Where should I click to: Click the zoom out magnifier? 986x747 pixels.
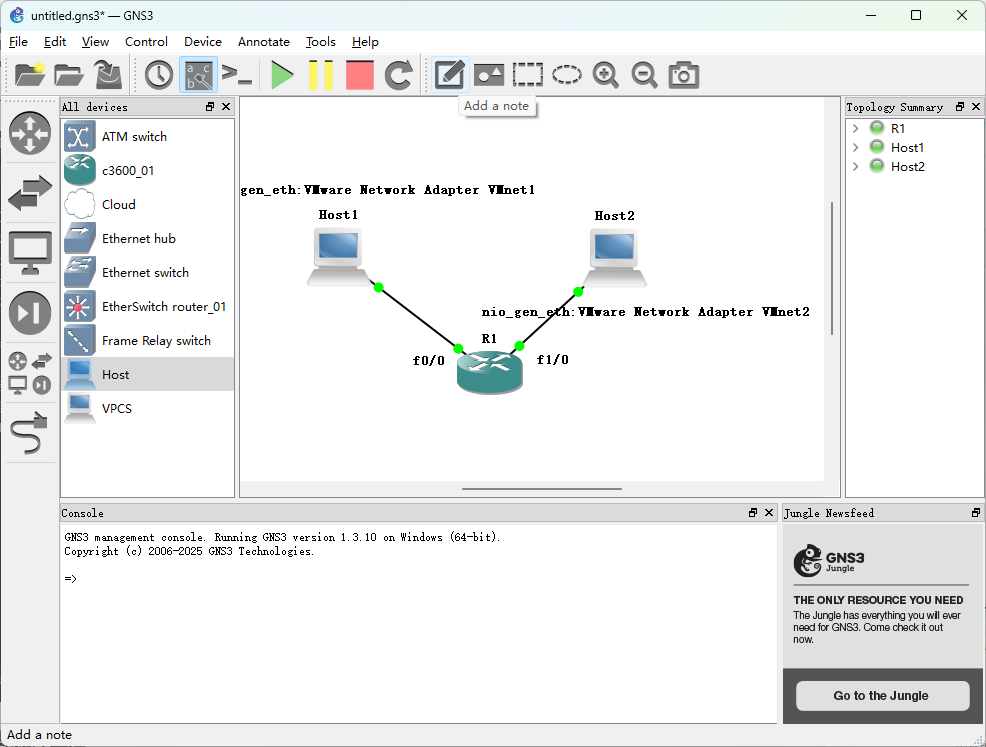tap(645, 75)
